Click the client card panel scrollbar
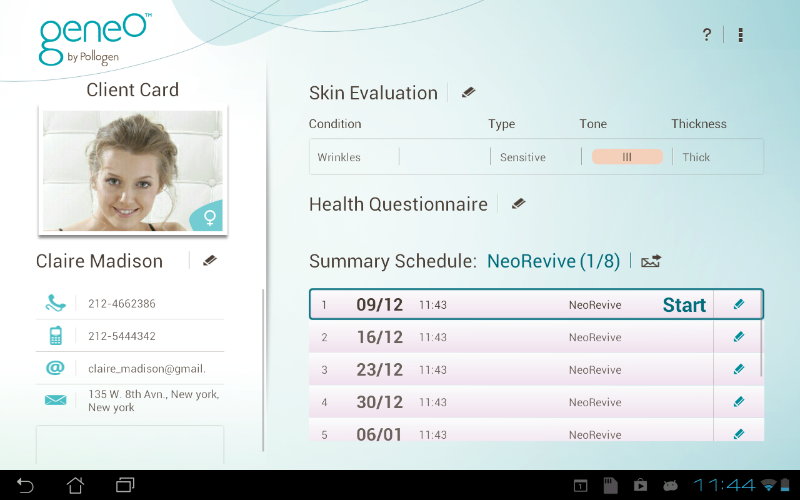The height and width of the screenshot is (500, 800). tap(263, 370)
